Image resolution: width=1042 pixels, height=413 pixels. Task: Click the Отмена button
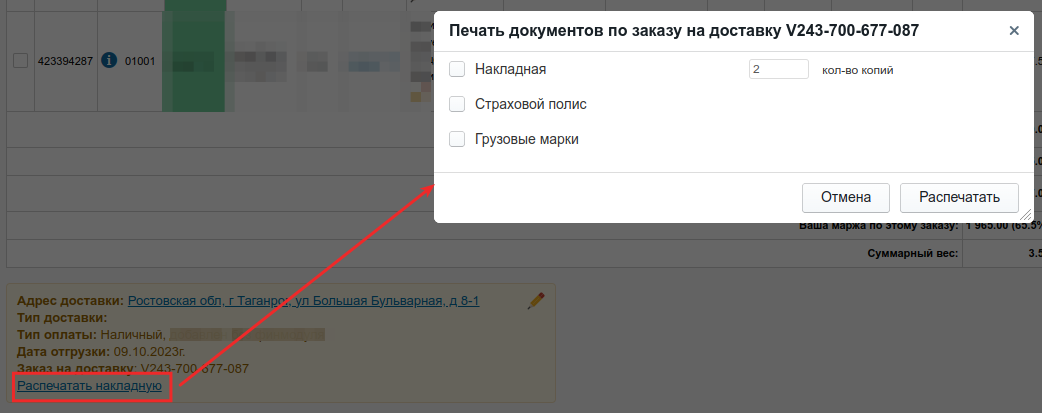(845, 198)
